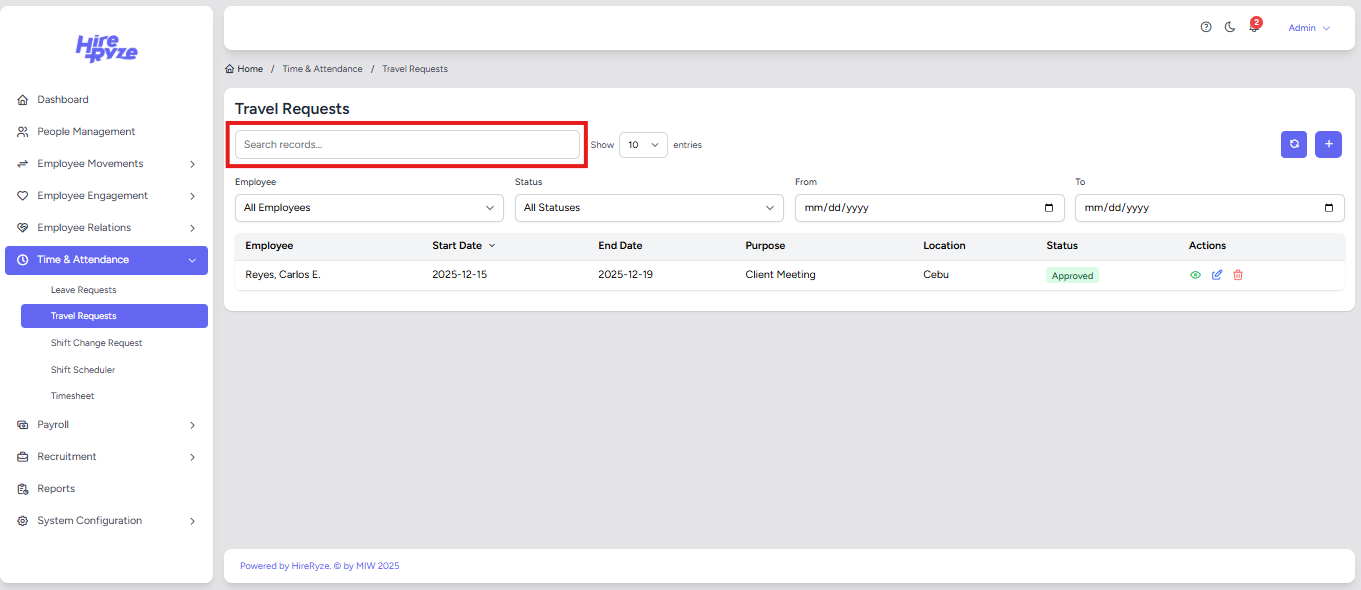
Task: Open the All Statuses dropdown
Action: [x=648, y=208]
